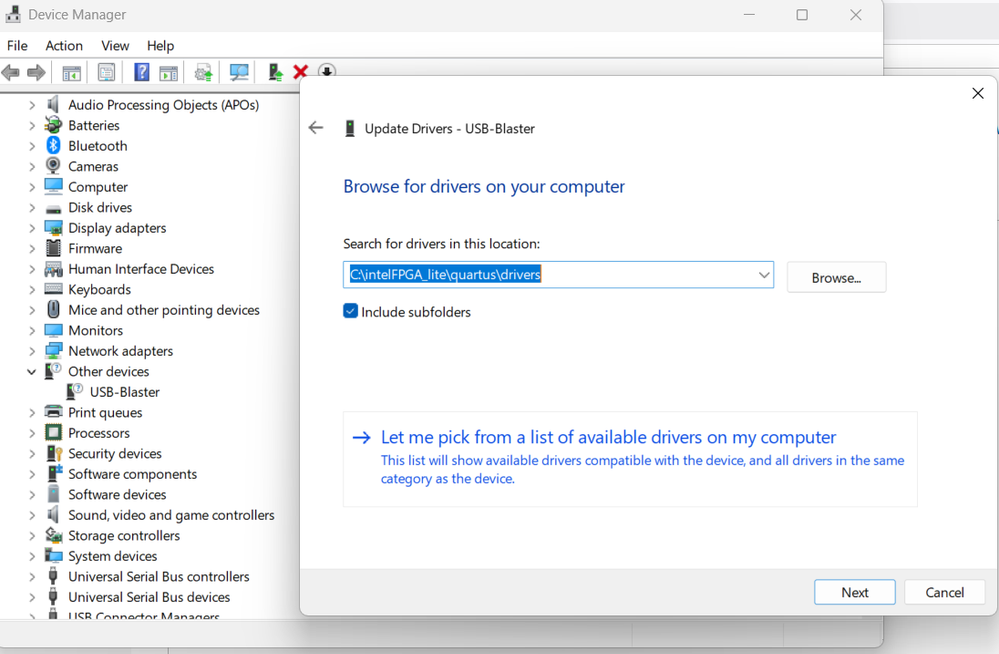Screen dimensions: 999x654
Task: Open the Action menu
Action: pos(64,45)
